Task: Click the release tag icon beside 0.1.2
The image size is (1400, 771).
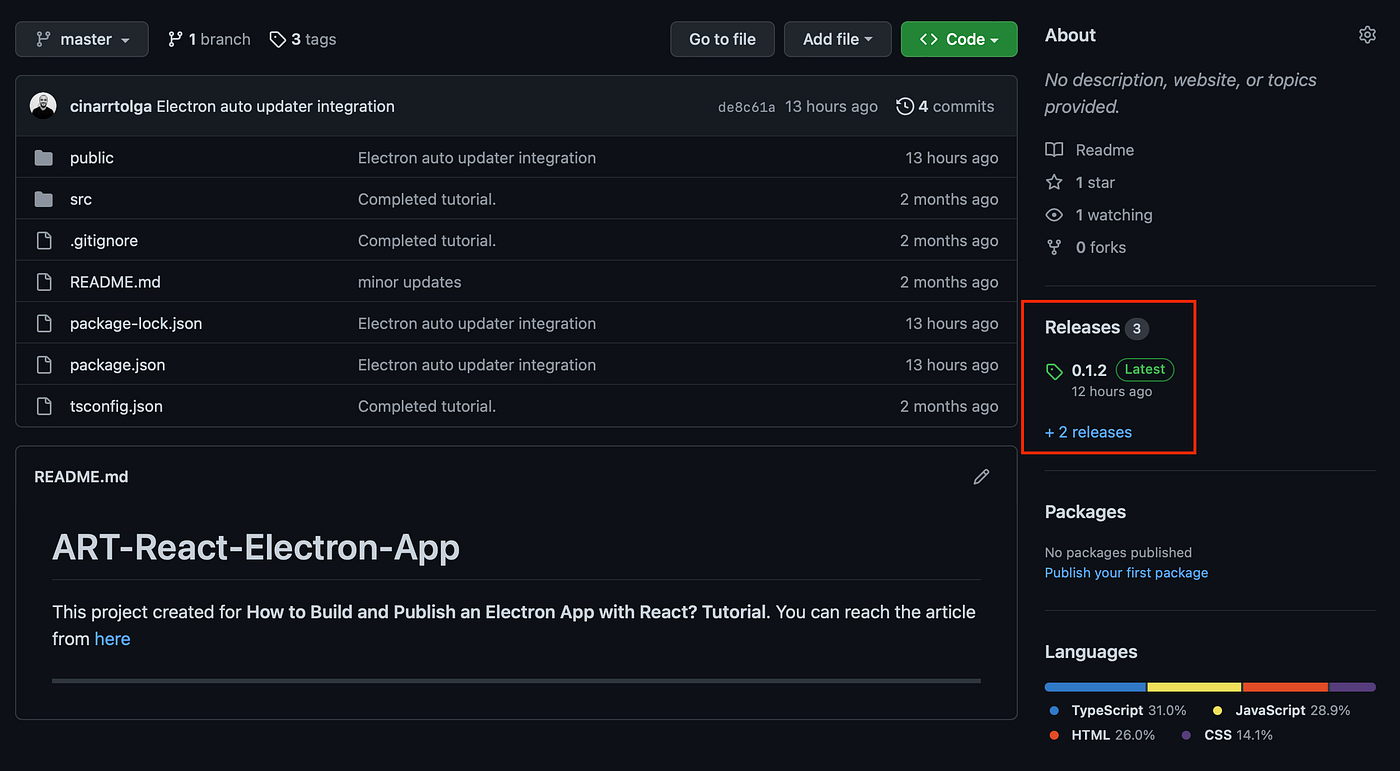Action: tap(1054, 371)
